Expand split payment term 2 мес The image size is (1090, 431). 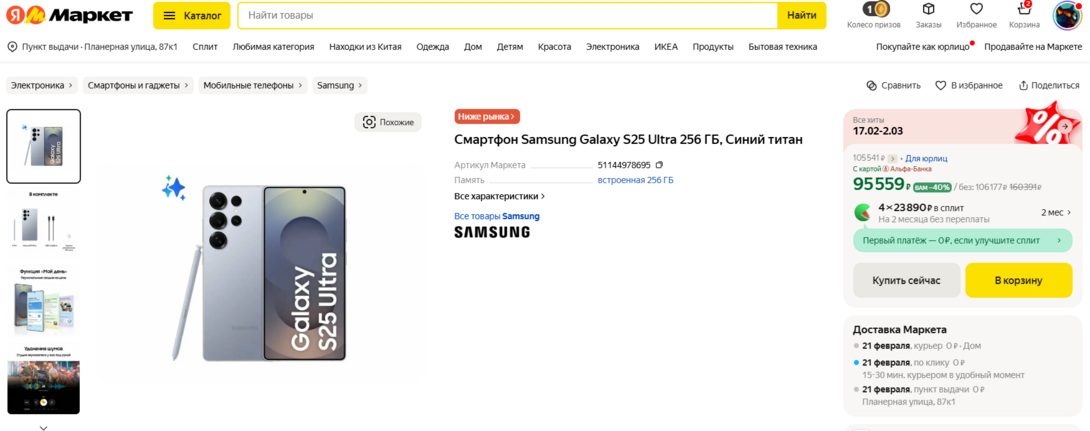1056,213
